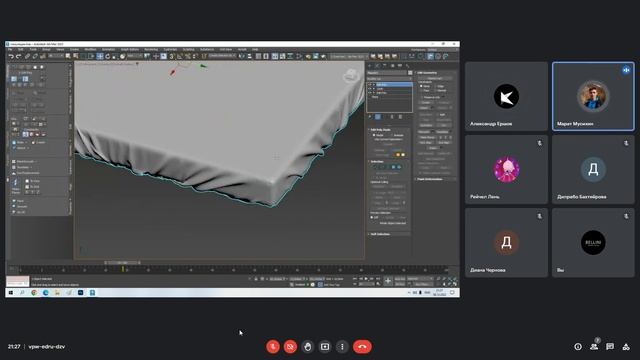
Task: Open Meet chat with everyone
Action: click(610, 347)
